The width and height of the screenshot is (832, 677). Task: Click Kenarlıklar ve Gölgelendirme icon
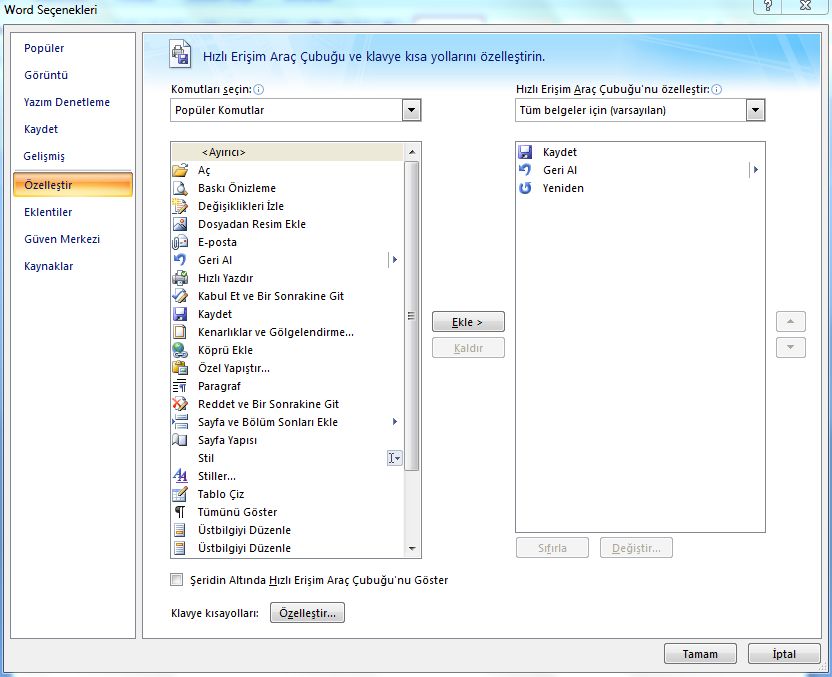[x=180, y=332]
